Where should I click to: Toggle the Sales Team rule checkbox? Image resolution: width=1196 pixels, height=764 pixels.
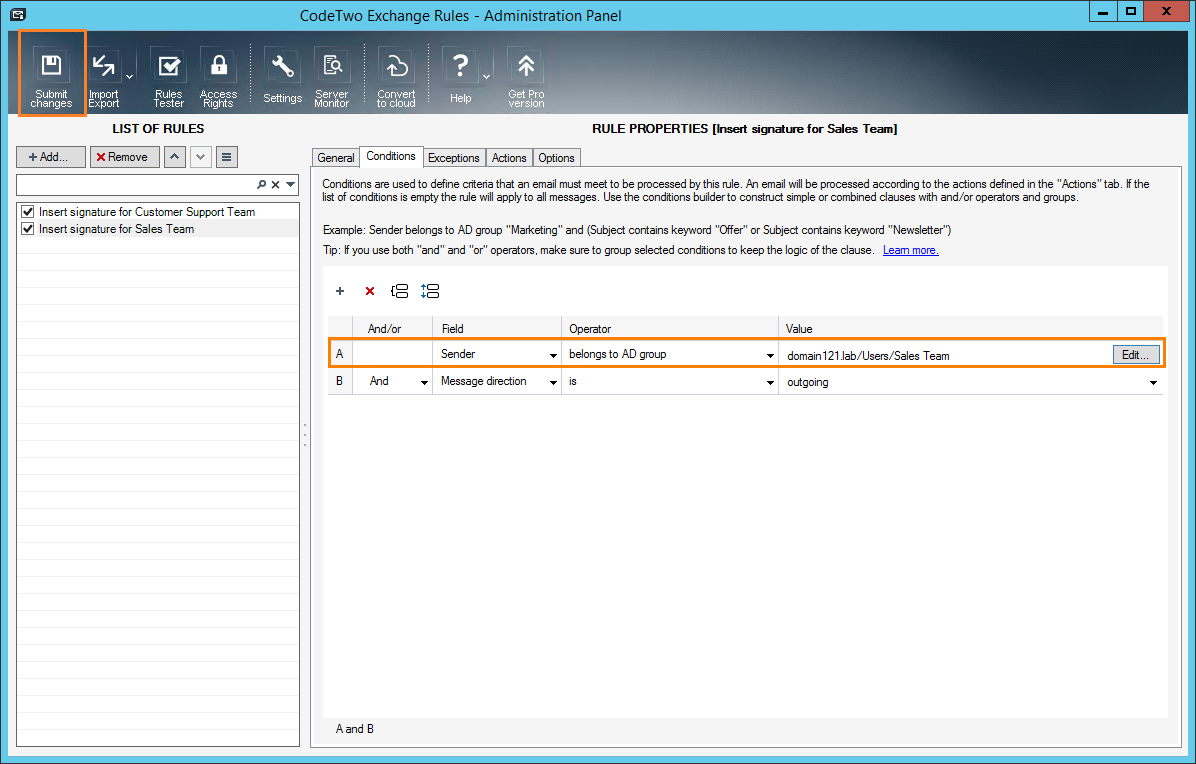click(28, 229)
